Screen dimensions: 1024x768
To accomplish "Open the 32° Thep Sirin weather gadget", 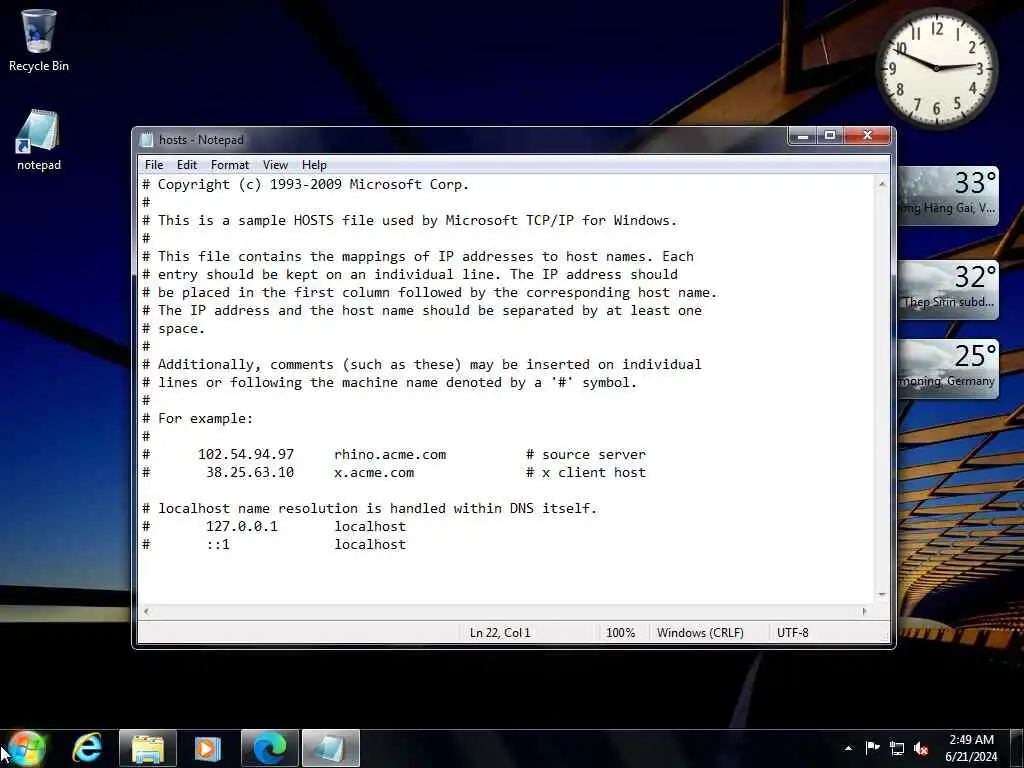I will click(x=948, y=289).
